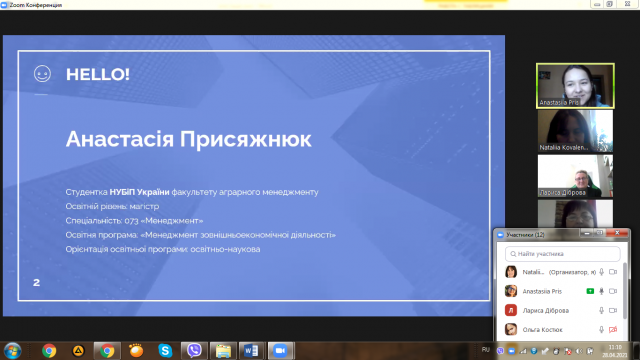The height and width of the screenshot is (360, 640).
Task: Toggle microphone icon for Лариса Діброва
Action: click(x=601, y=310)
